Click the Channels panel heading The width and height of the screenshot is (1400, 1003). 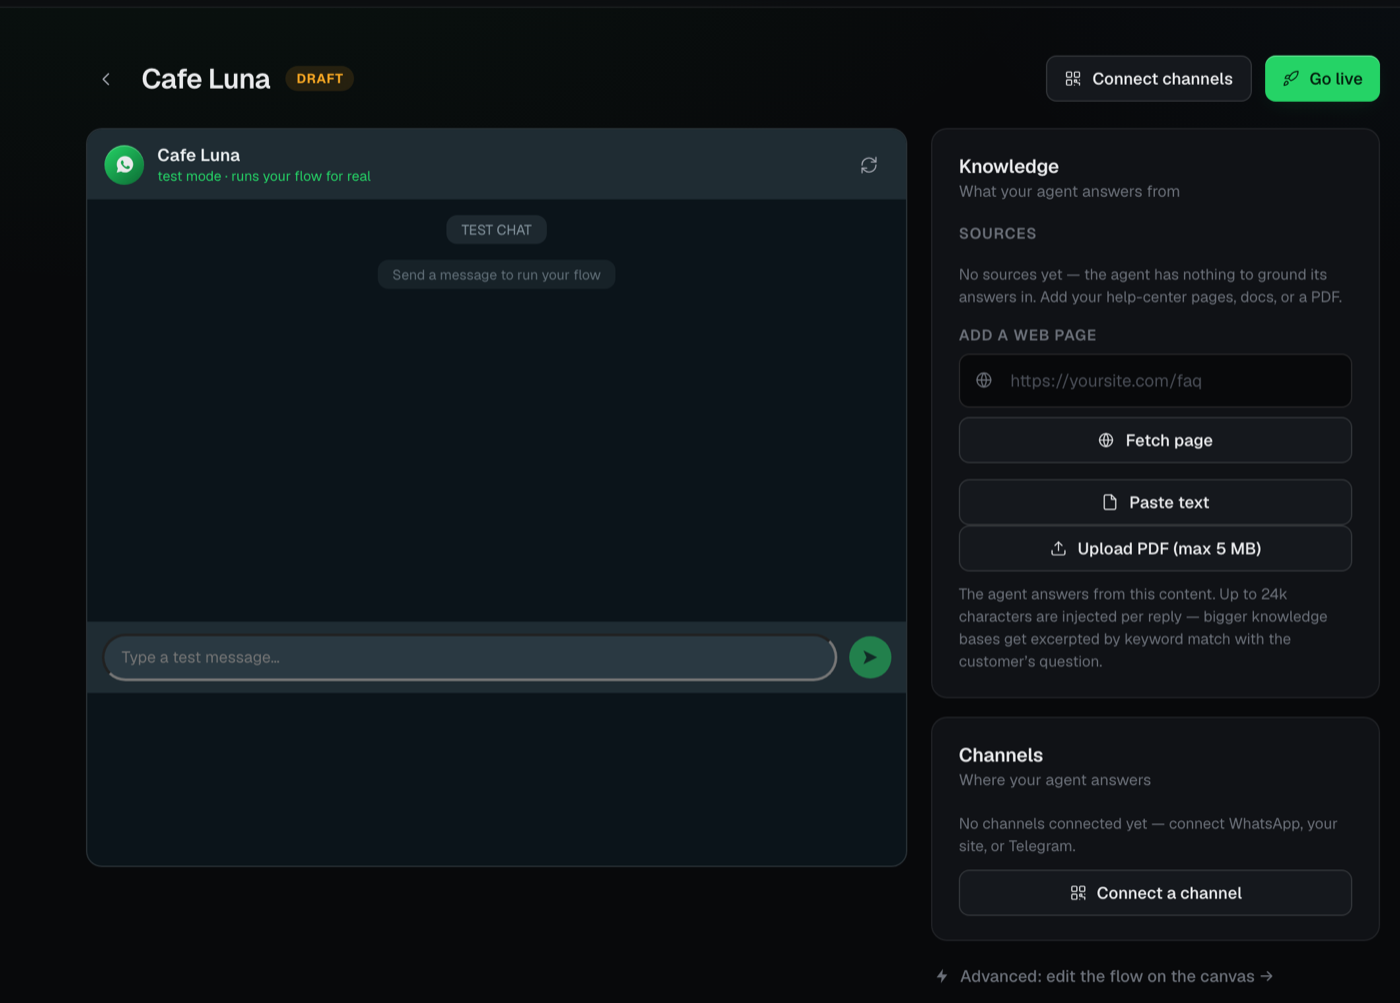click(x=1000, y=755)
